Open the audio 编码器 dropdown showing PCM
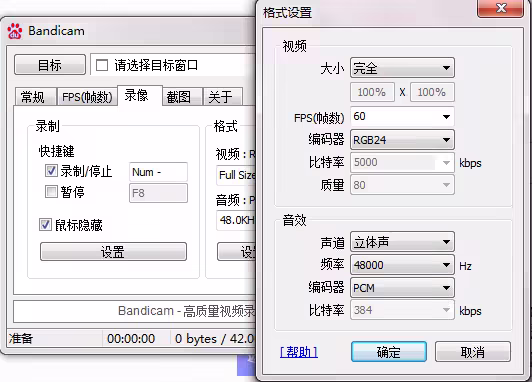This screenshot has height=382, width=532. 402,288
